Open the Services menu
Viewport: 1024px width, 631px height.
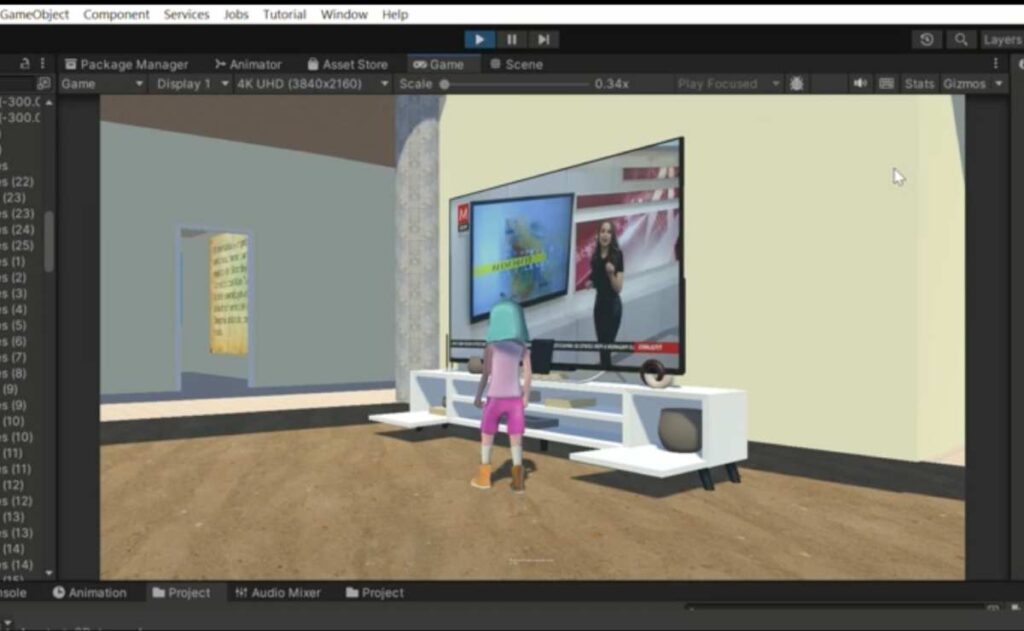pos(186,14)
